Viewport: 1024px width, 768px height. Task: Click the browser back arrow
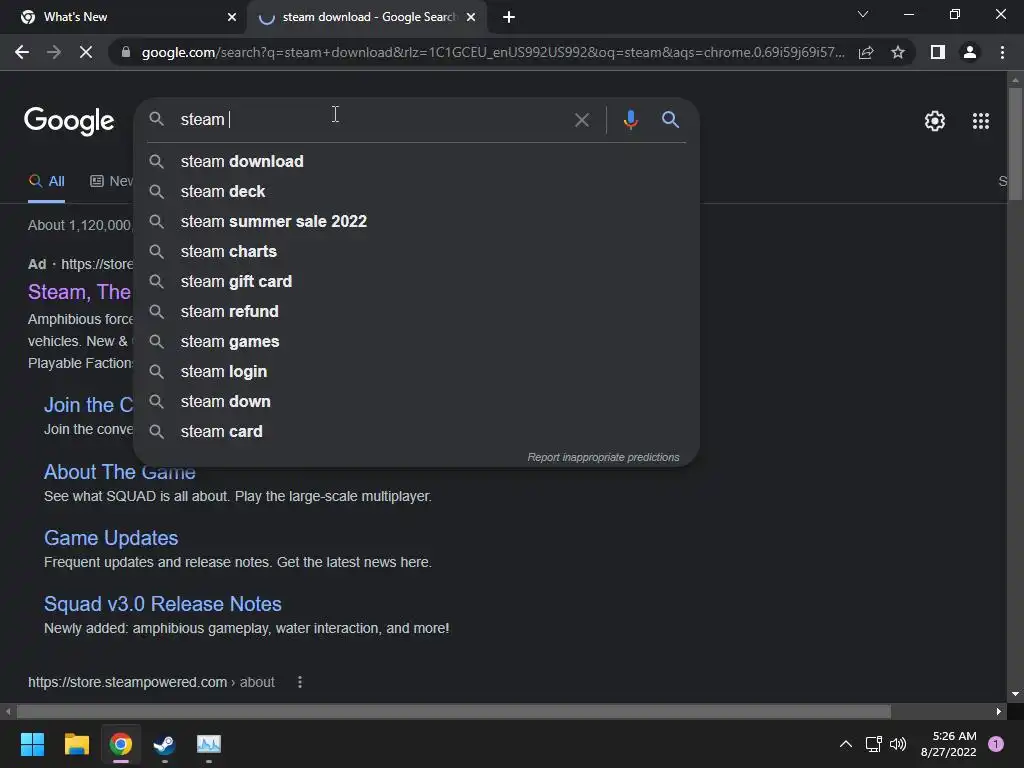pos(22,52)
